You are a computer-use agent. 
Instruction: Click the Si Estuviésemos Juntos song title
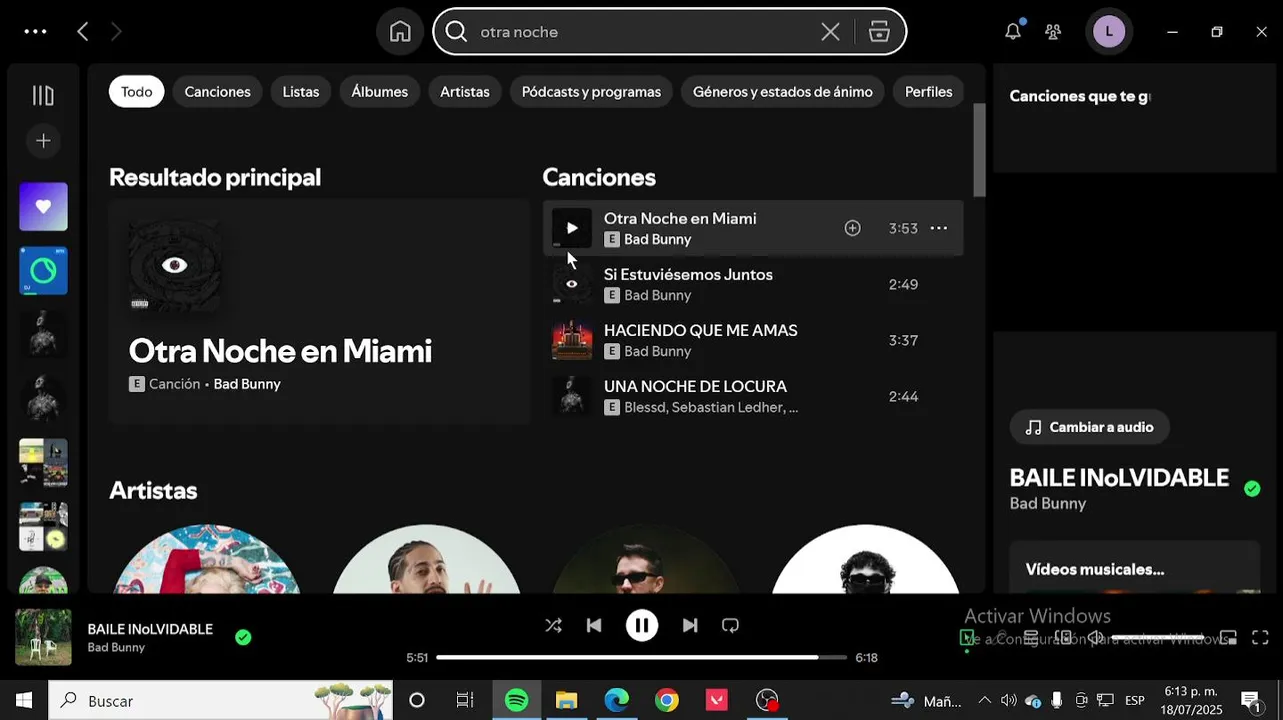click(688, 275)
